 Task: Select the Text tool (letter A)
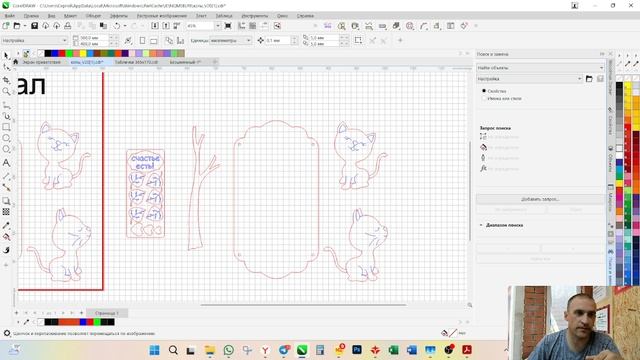(6, 163)
